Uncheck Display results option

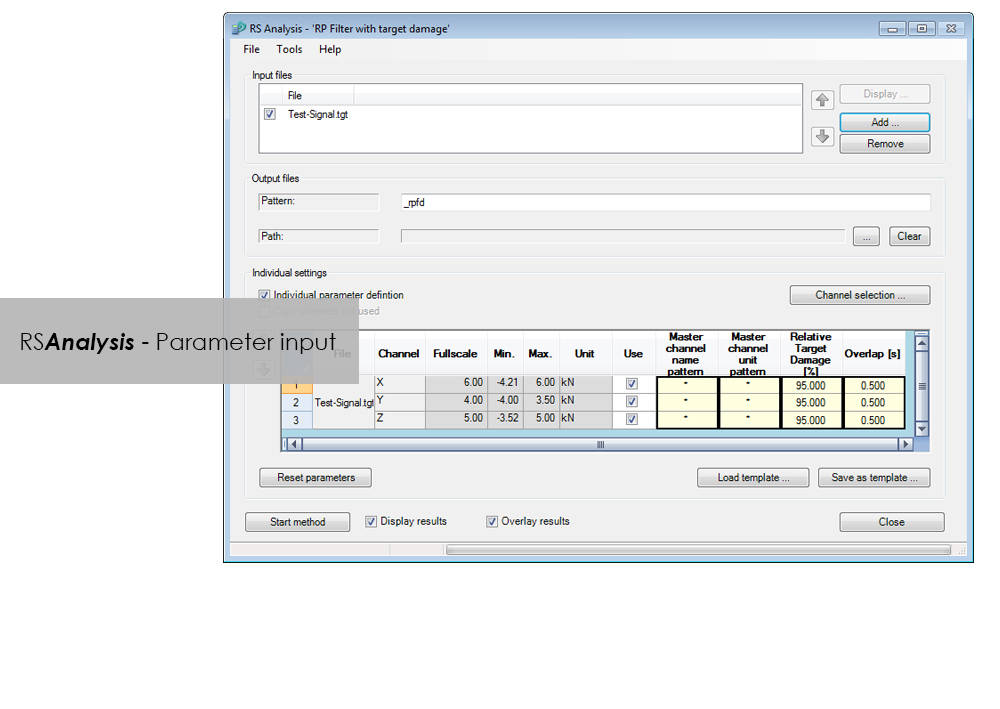(x=371, y=521)
